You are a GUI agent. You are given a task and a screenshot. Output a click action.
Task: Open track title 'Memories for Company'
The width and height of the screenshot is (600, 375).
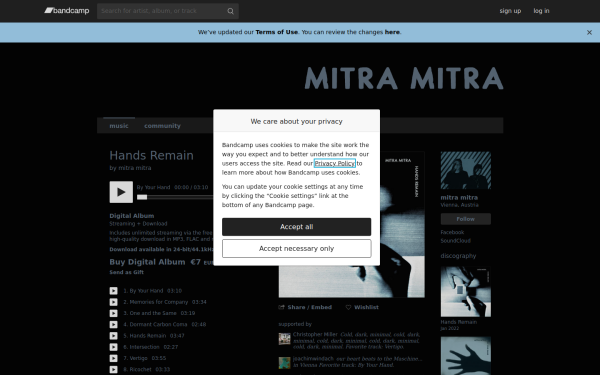(x=159, y=302)
